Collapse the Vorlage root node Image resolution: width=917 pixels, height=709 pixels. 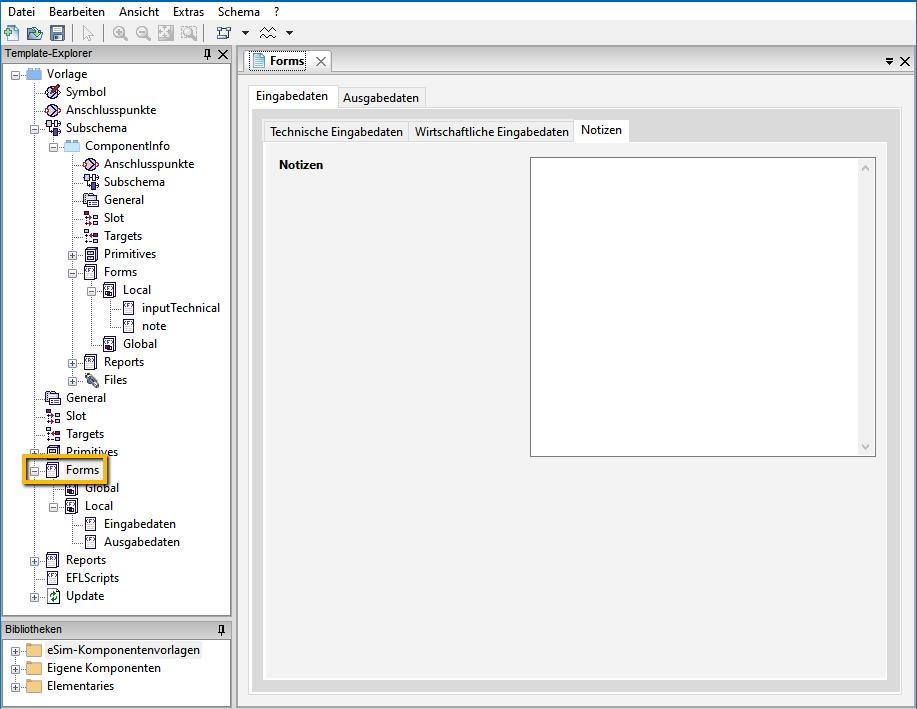[15, 75]
